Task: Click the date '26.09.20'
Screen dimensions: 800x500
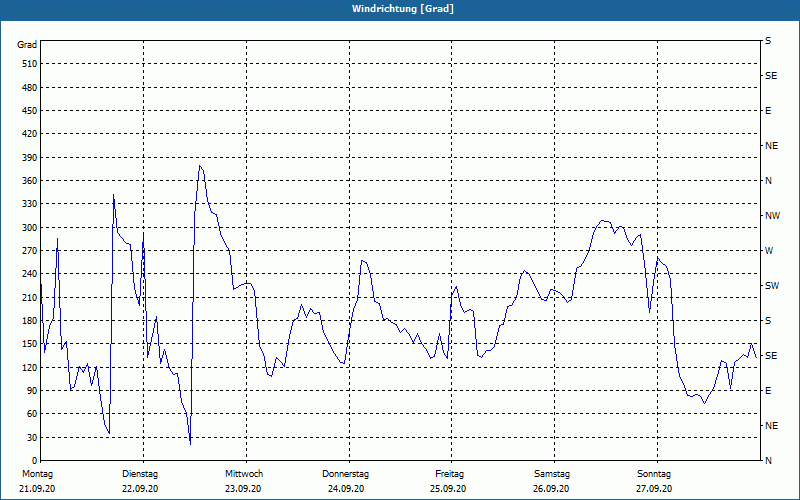Action: (551, 489)
